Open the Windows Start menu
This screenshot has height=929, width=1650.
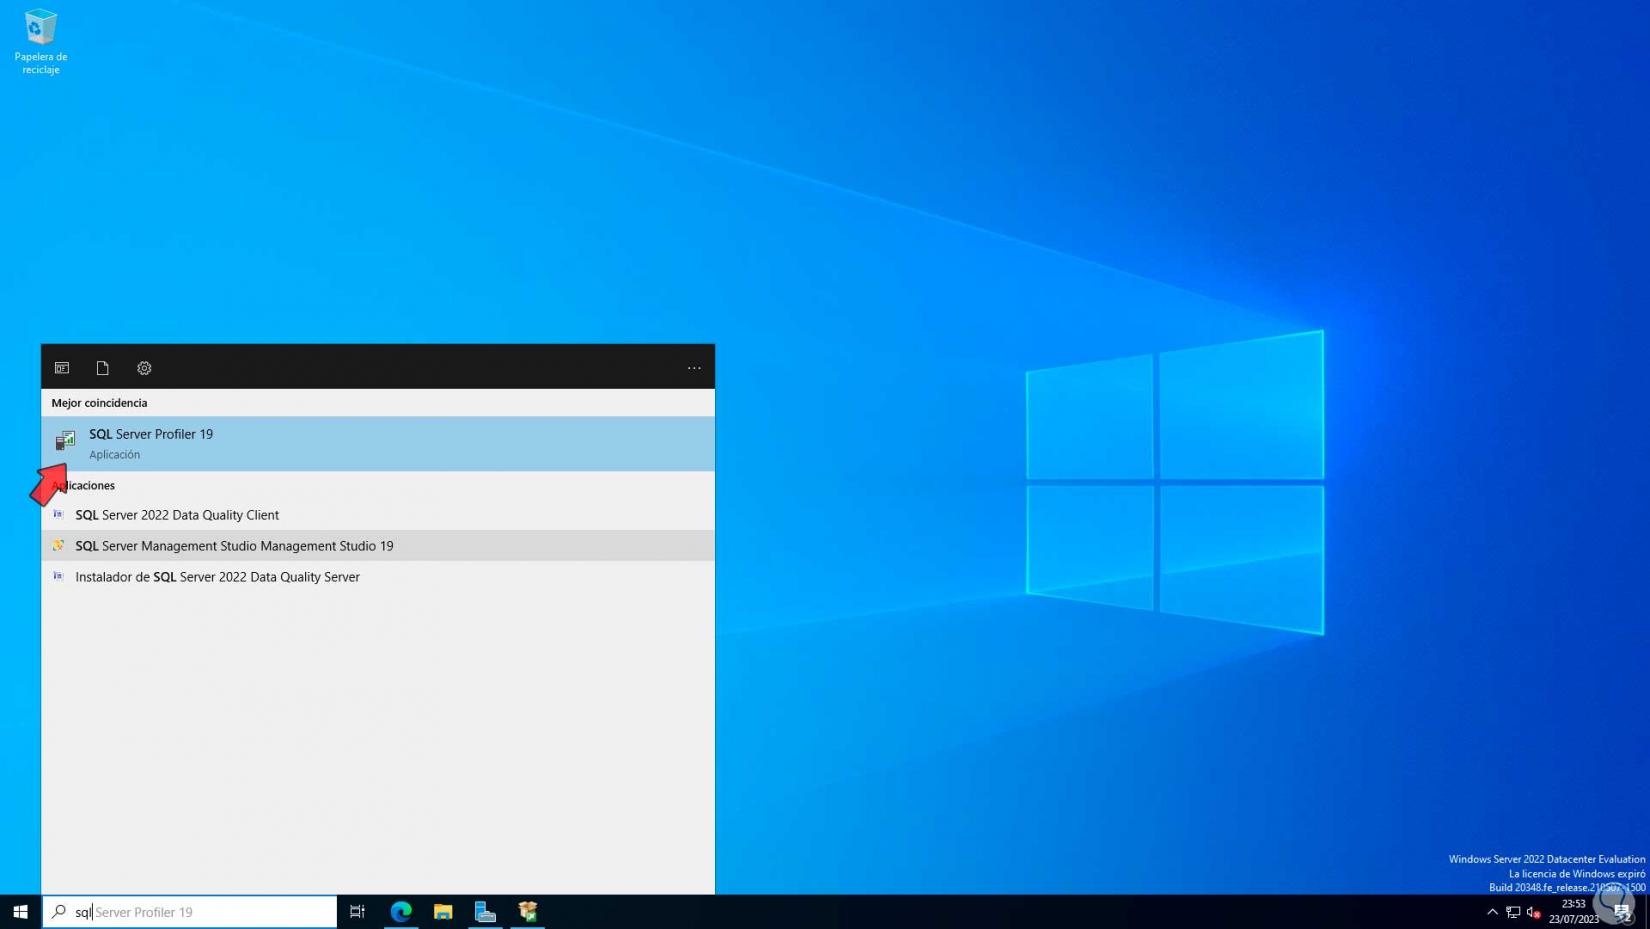pos(20,912)
